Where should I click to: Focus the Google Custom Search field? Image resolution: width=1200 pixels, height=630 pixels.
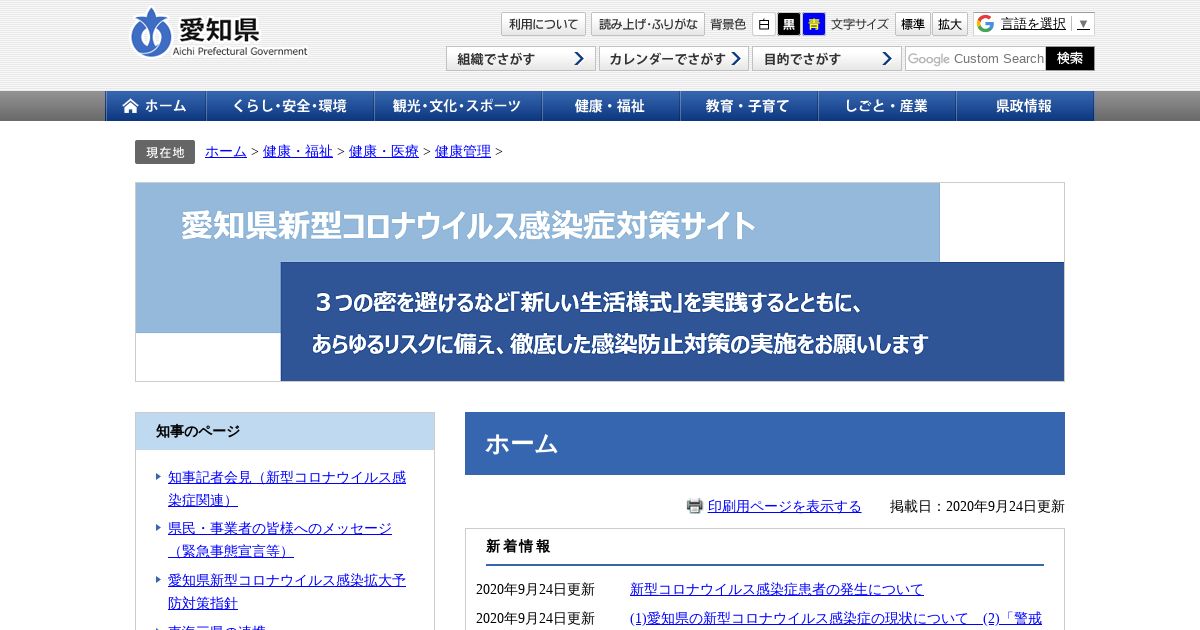click(975, 59)
